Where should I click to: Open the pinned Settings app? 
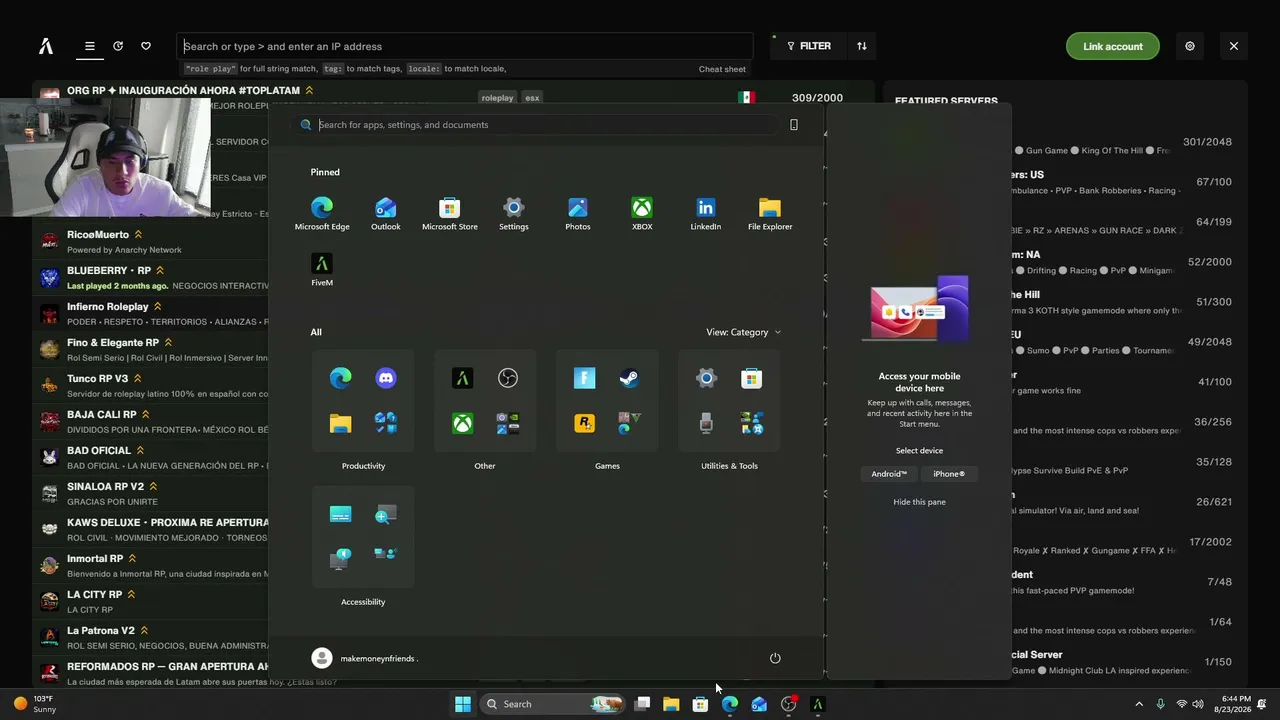coord(514,213)
